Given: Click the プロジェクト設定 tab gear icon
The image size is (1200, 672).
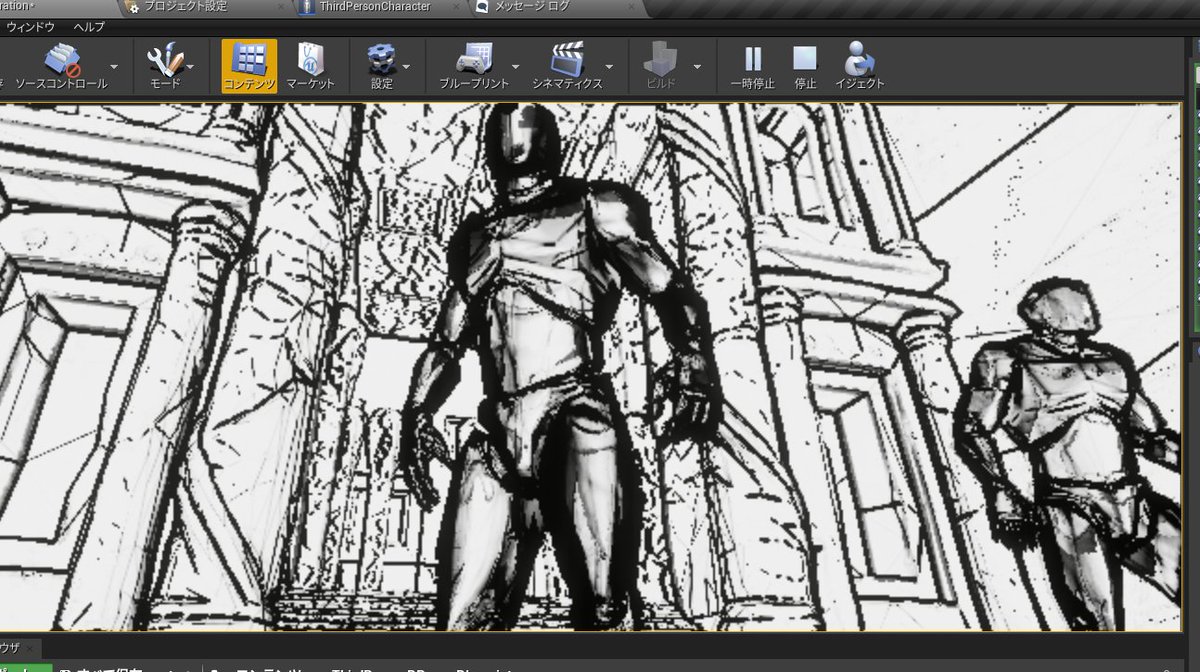Looking at the screenshot, I should 133,7.
